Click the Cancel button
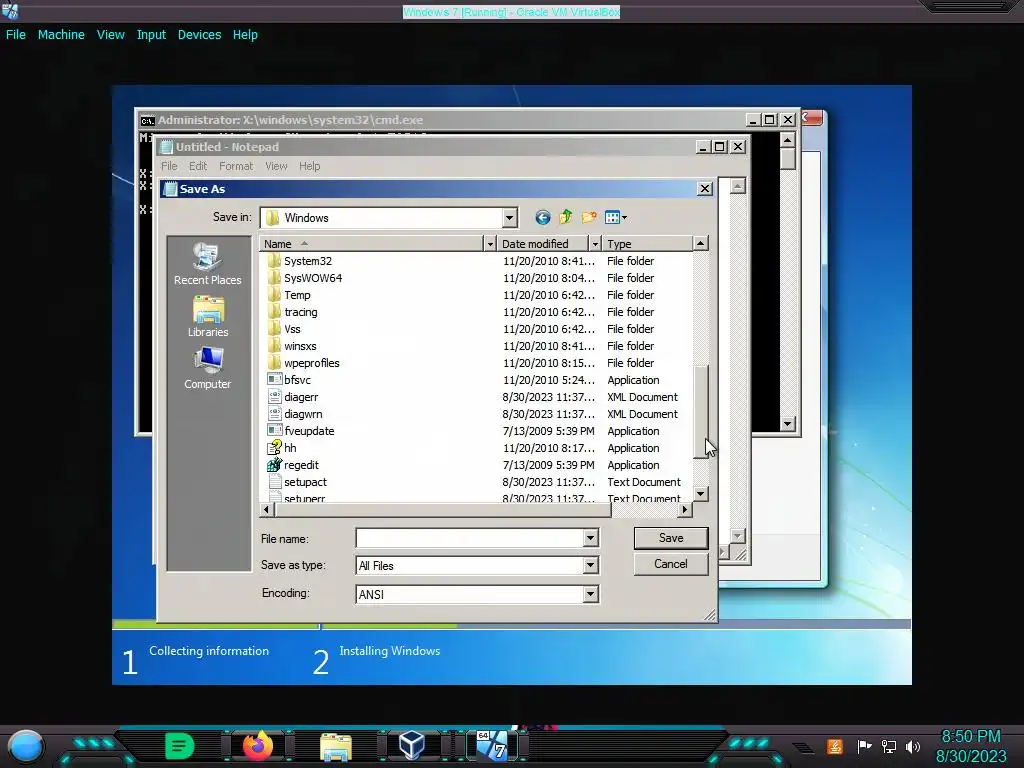This screenshot has height=768, width=1024. (671, 564)
